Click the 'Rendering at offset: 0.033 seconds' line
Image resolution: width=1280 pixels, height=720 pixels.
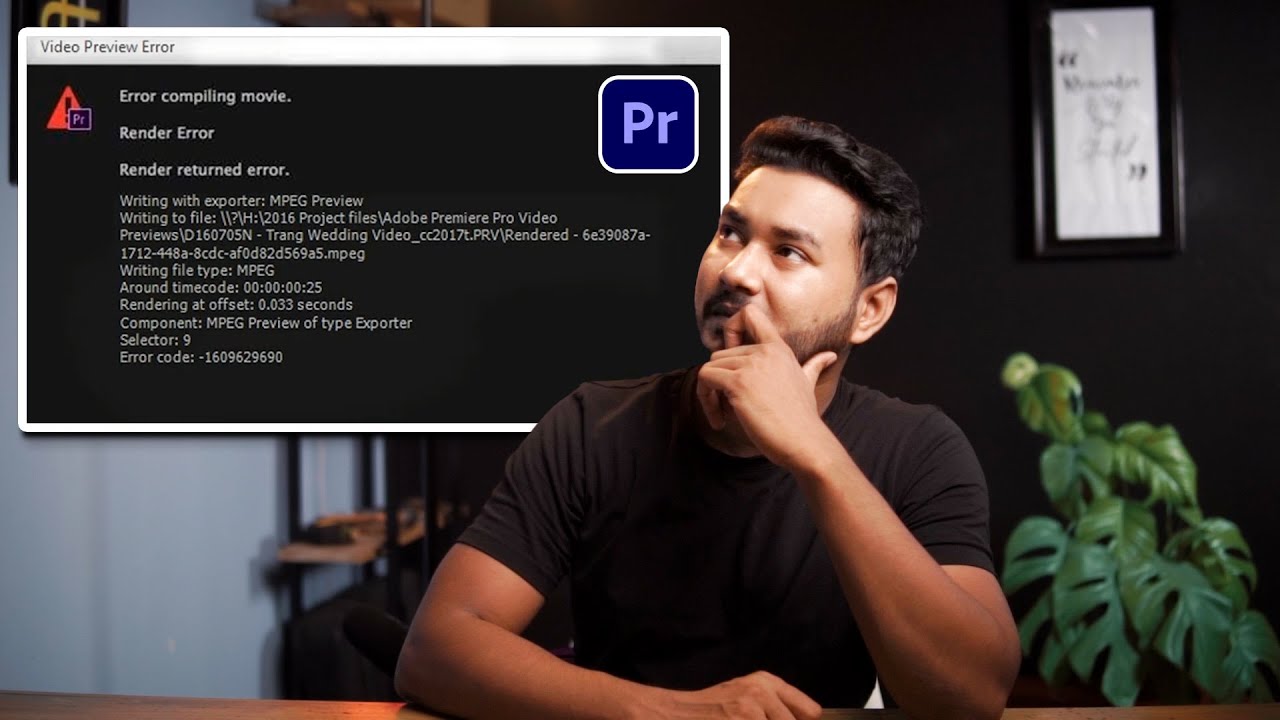[236, 304]
